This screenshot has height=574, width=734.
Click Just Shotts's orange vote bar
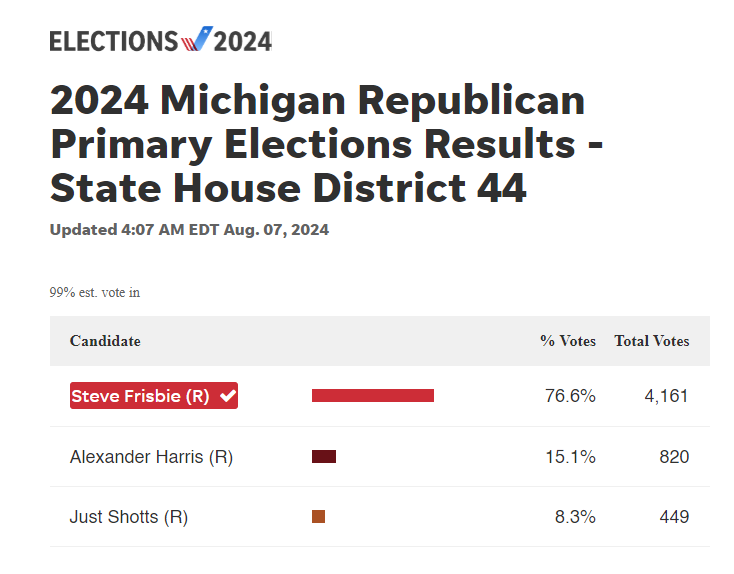pos(318,517)
